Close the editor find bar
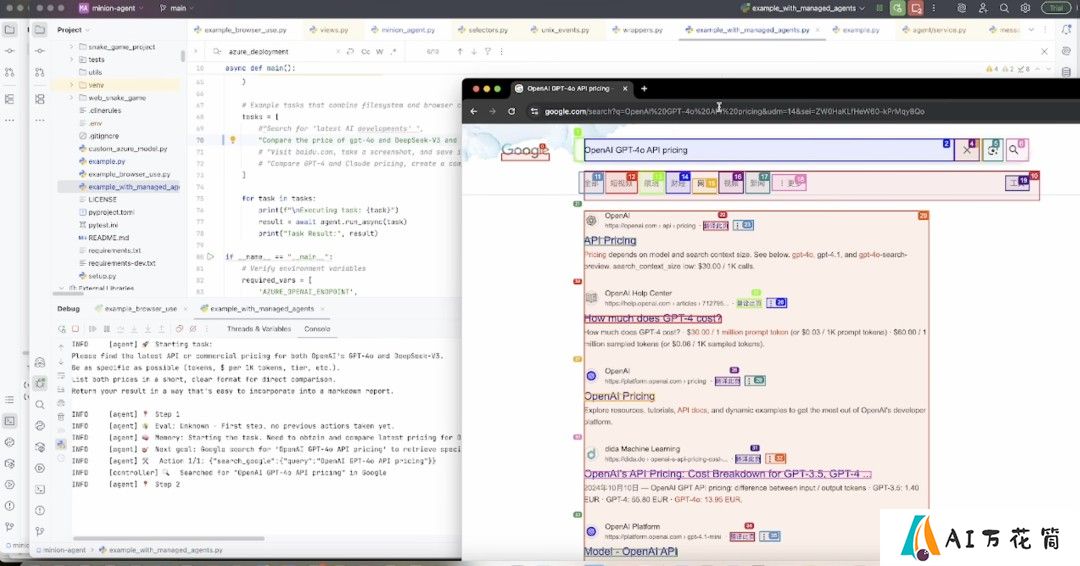 pyautogui.click(x=1044, y=52)
